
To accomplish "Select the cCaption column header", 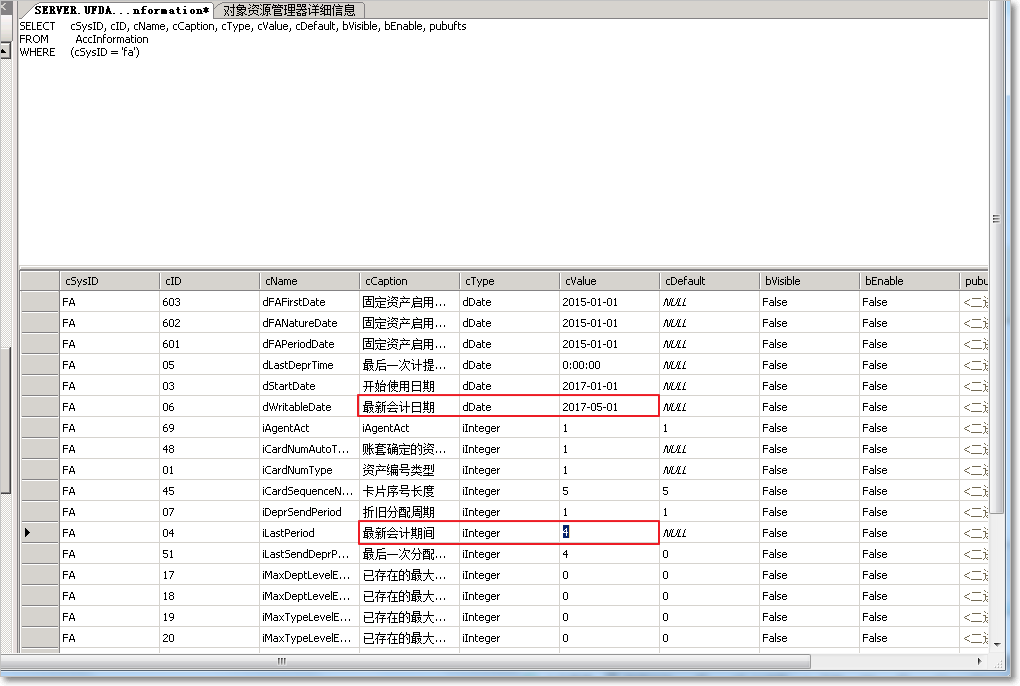I will click(x=408, y=281).
